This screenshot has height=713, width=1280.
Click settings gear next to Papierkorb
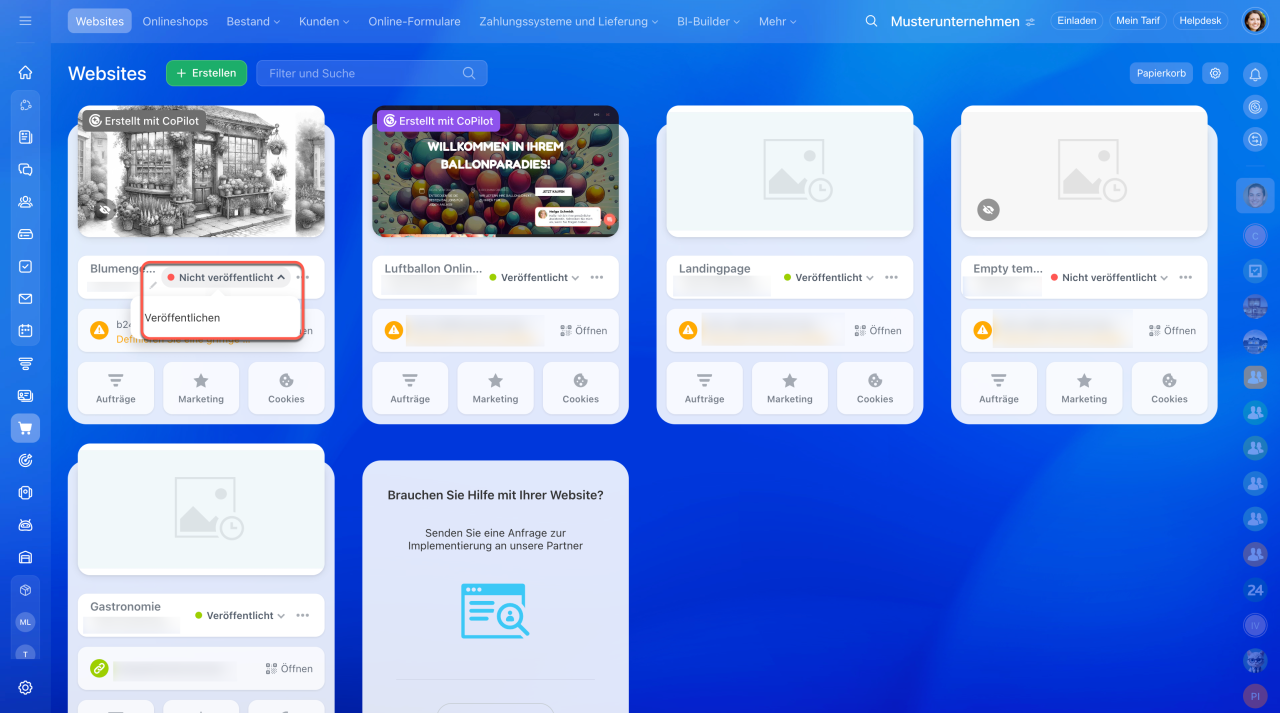coord(1215,73)
